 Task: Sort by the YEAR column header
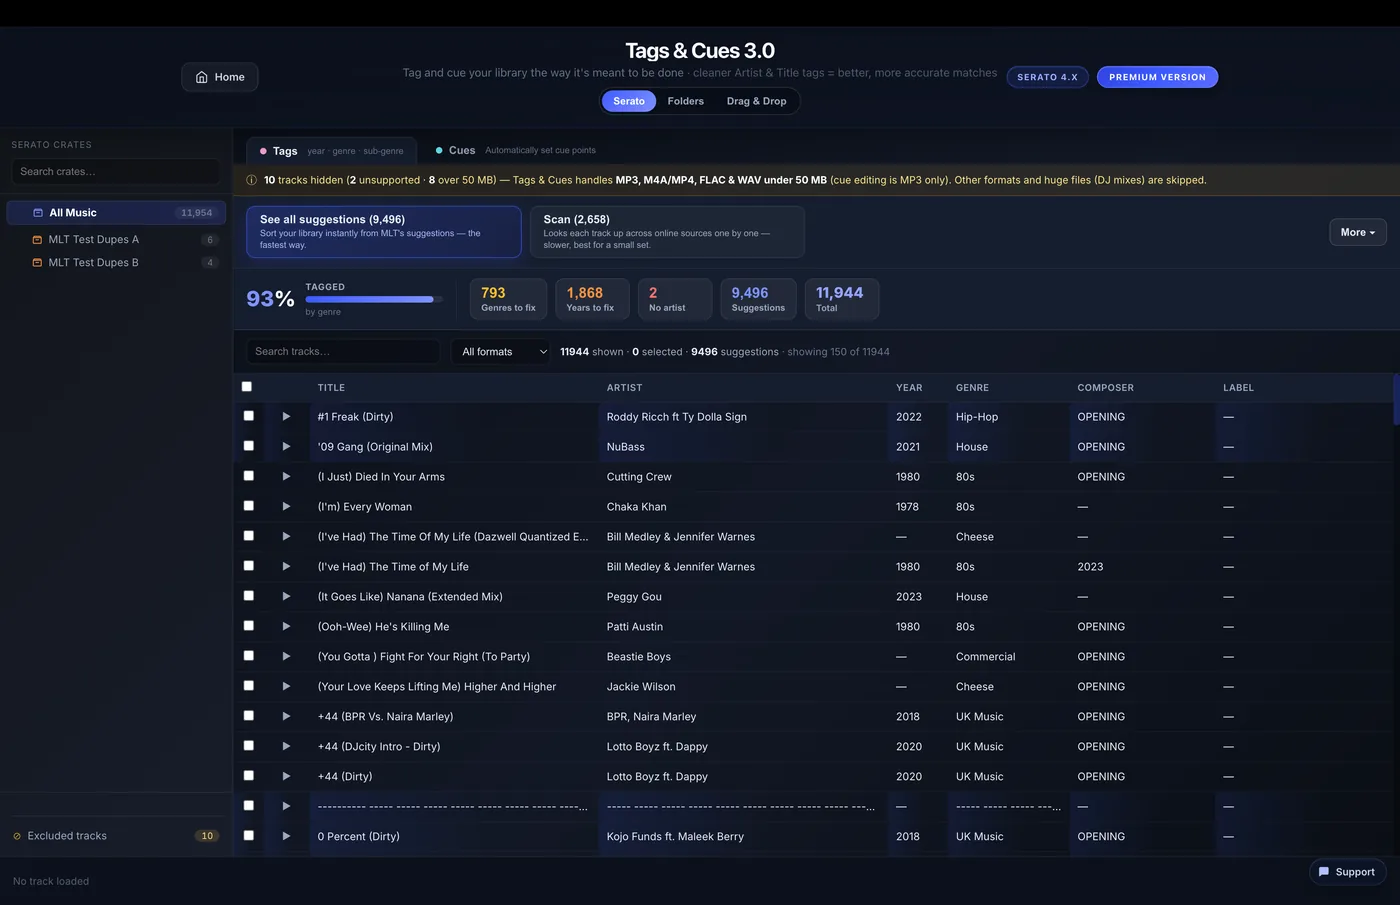click(x=909, y=388)
